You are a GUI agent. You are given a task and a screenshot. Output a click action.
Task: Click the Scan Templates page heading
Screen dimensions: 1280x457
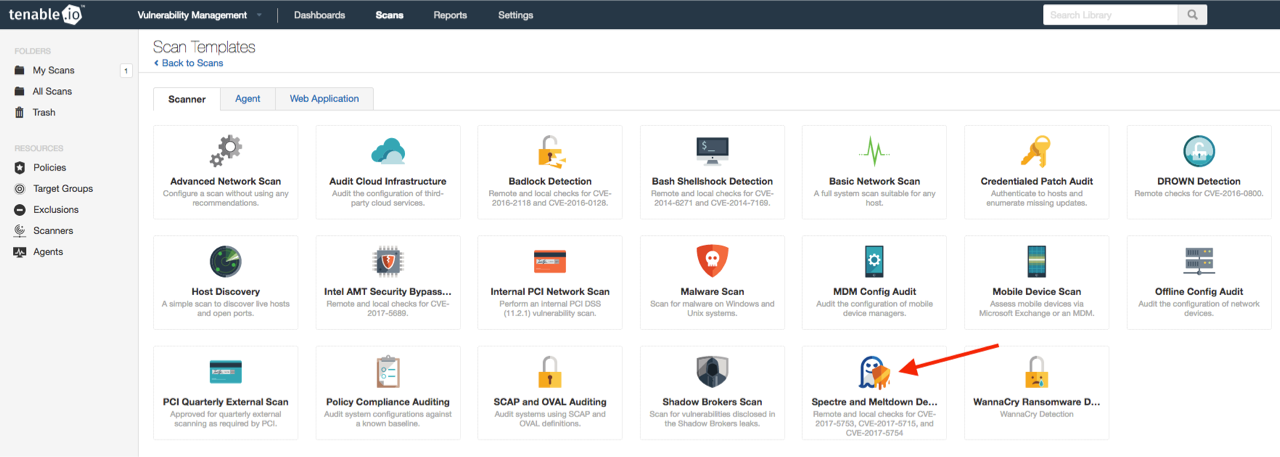pos(204,47)
